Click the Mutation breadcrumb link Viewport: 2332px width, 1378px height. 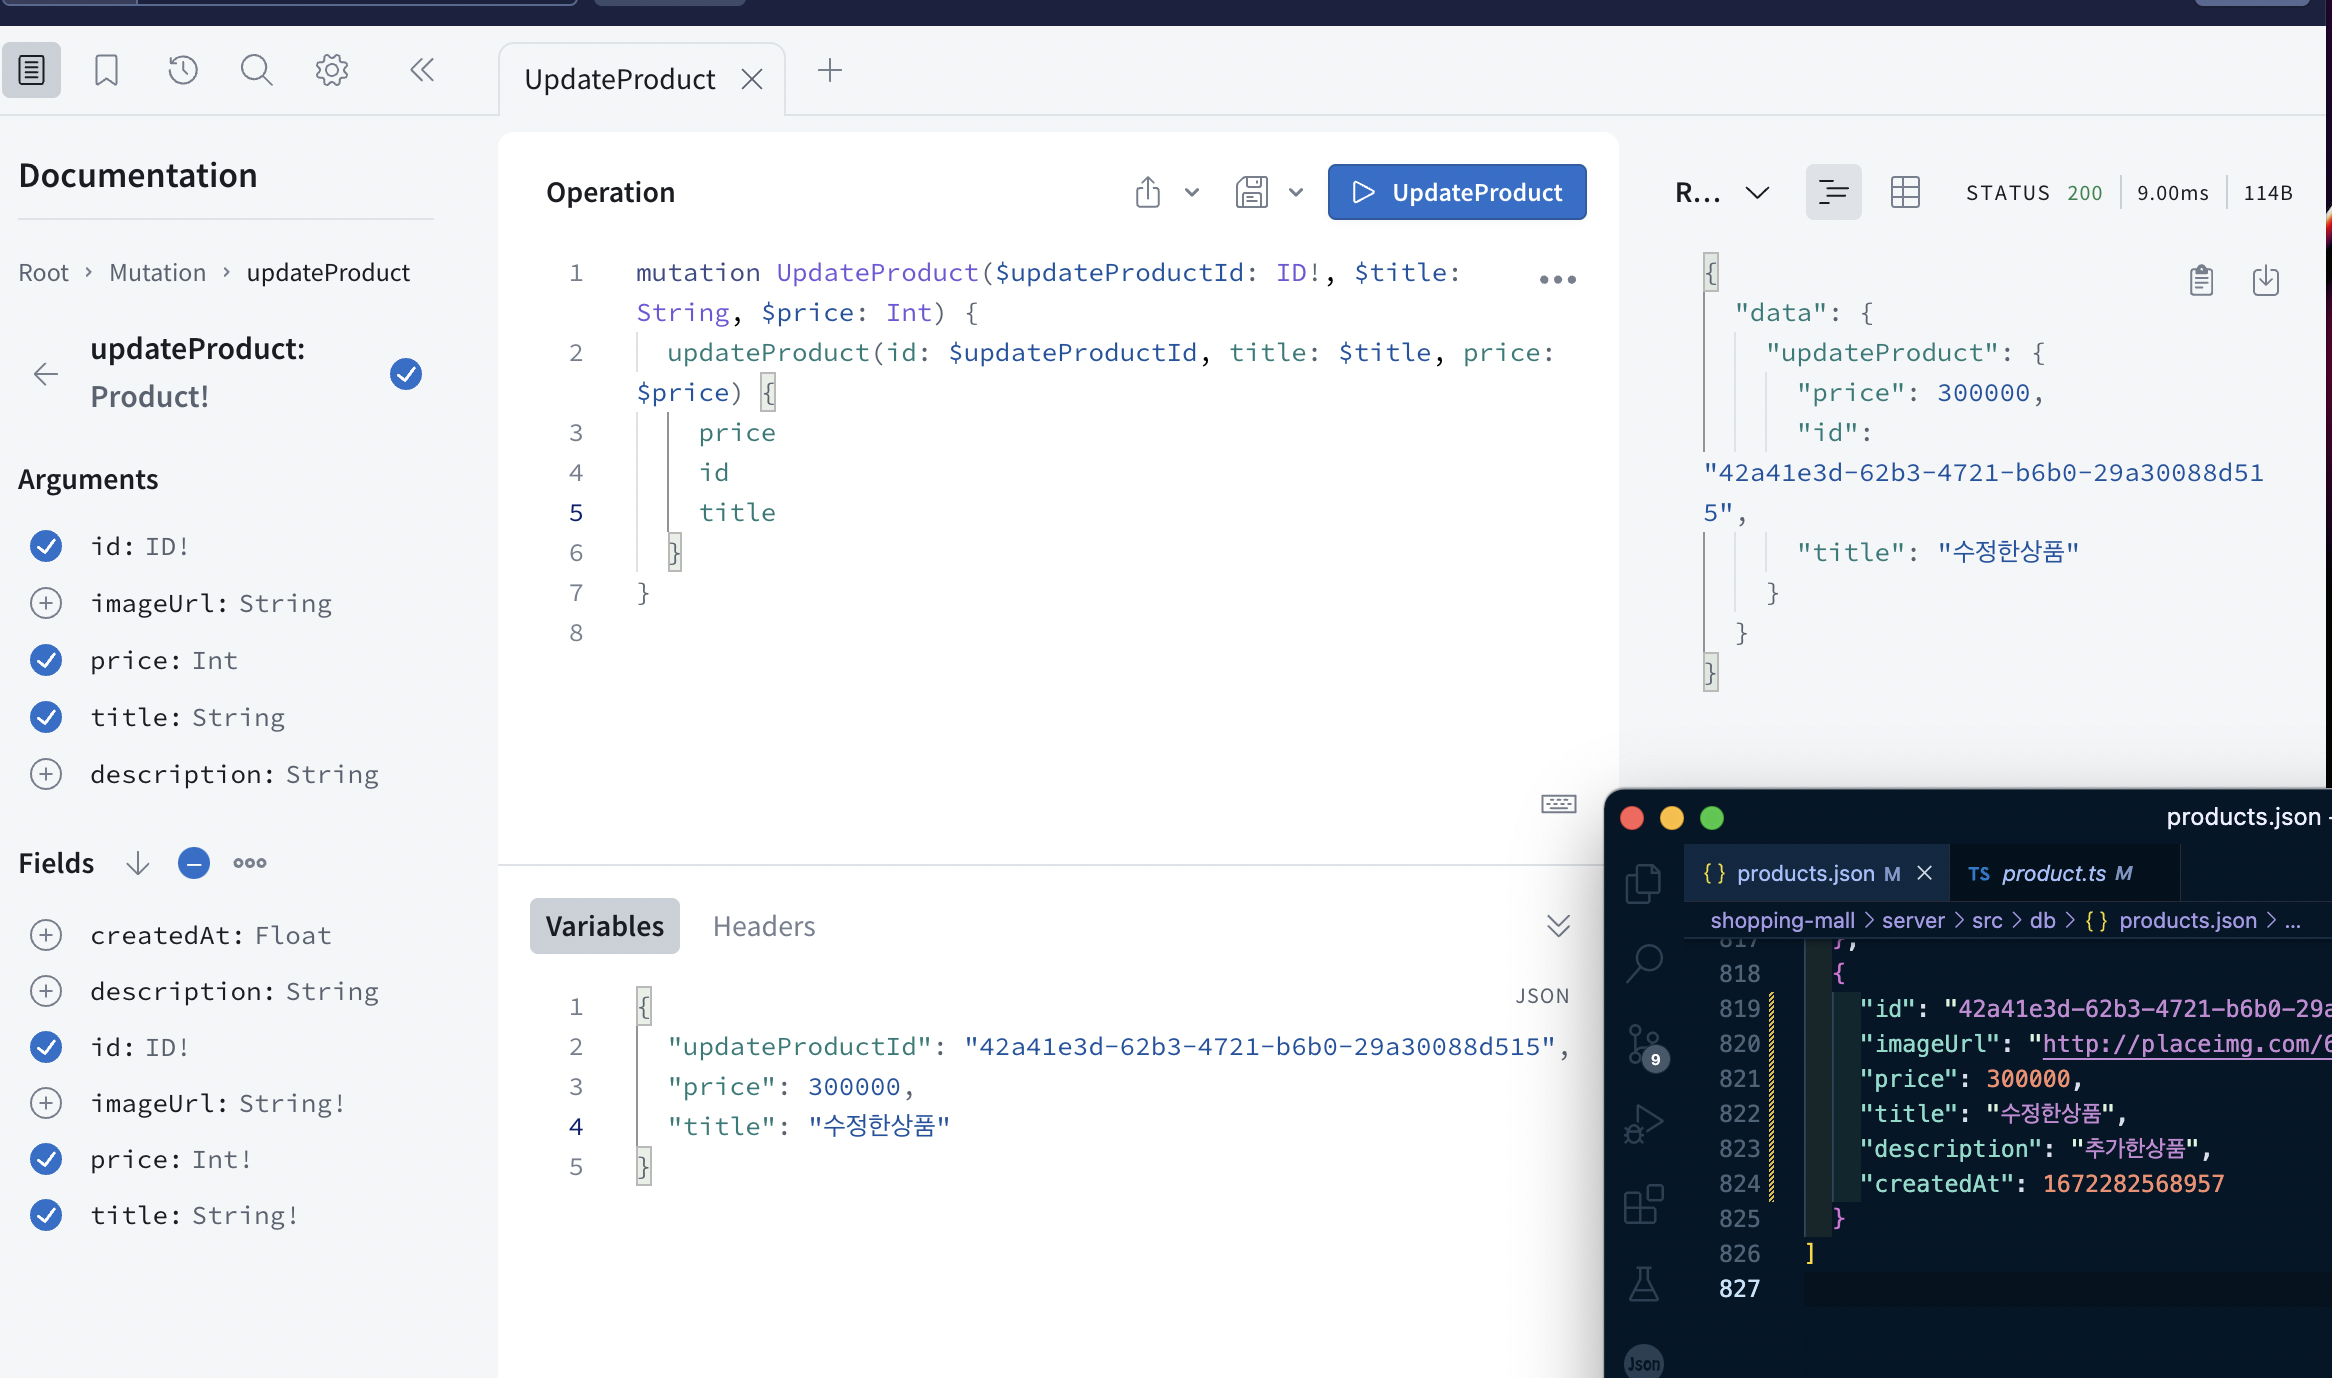click(x=157, y=273)
